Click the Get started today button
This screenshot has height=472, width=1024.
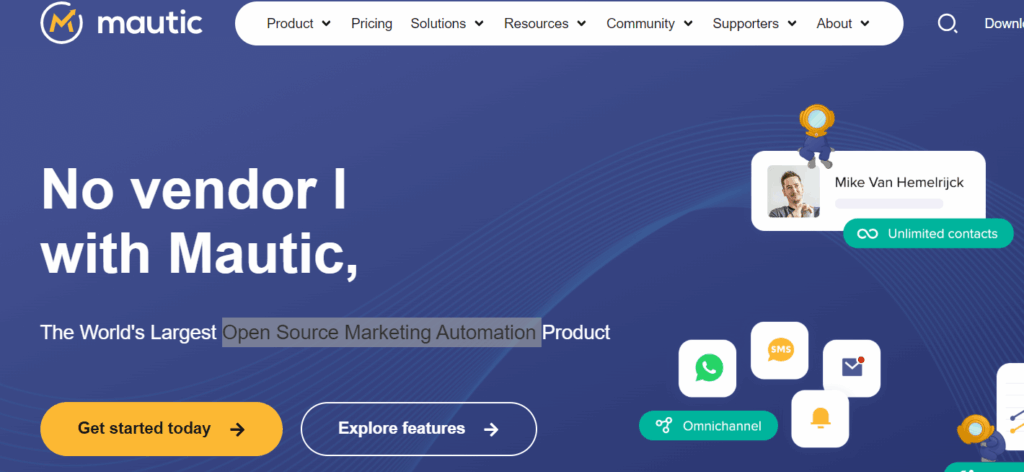pyautogui.click(x=161, y=429)
